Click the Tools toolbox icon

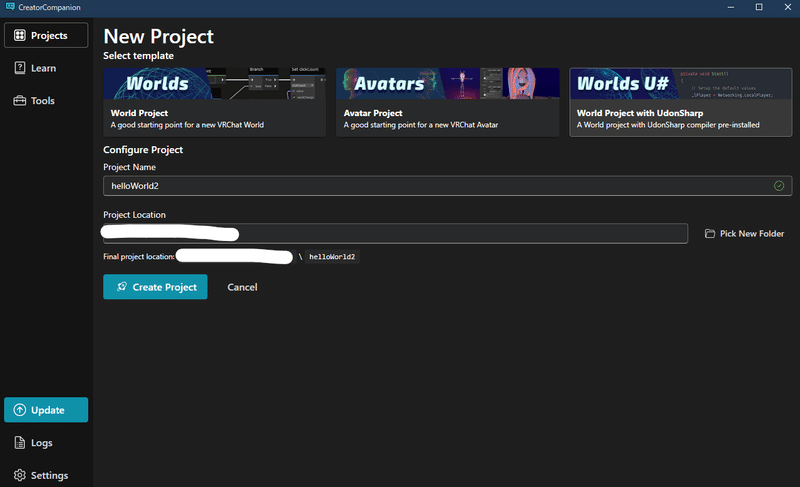pos(19,100)
